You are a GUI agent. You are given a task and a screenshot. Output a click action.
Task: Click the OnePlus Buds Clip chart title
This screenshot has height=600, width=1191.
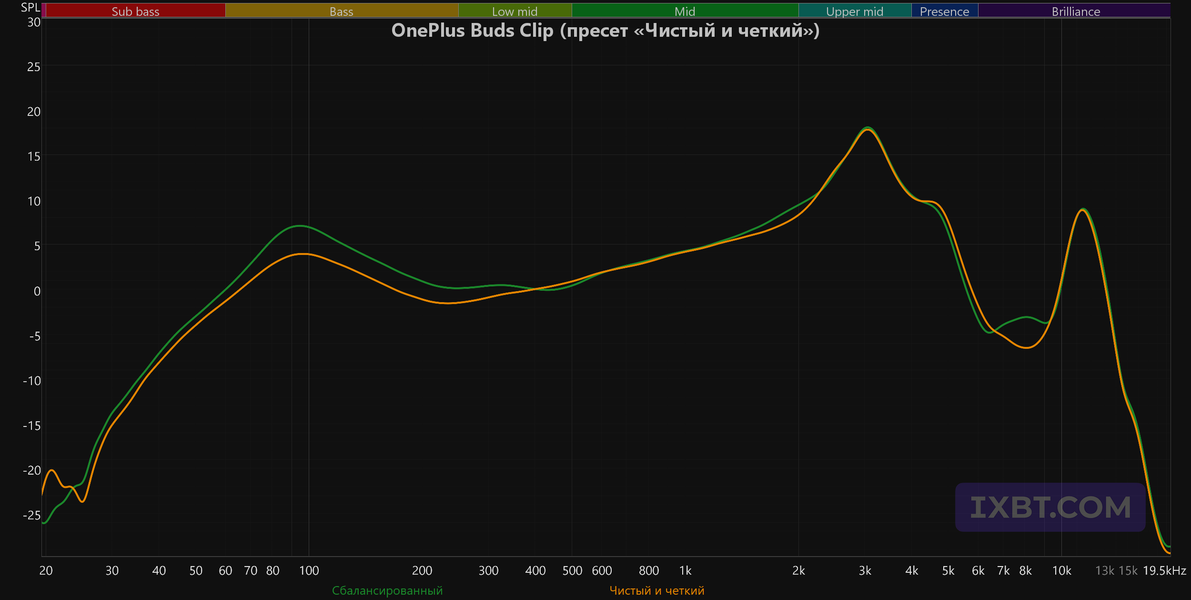point(605,31)
